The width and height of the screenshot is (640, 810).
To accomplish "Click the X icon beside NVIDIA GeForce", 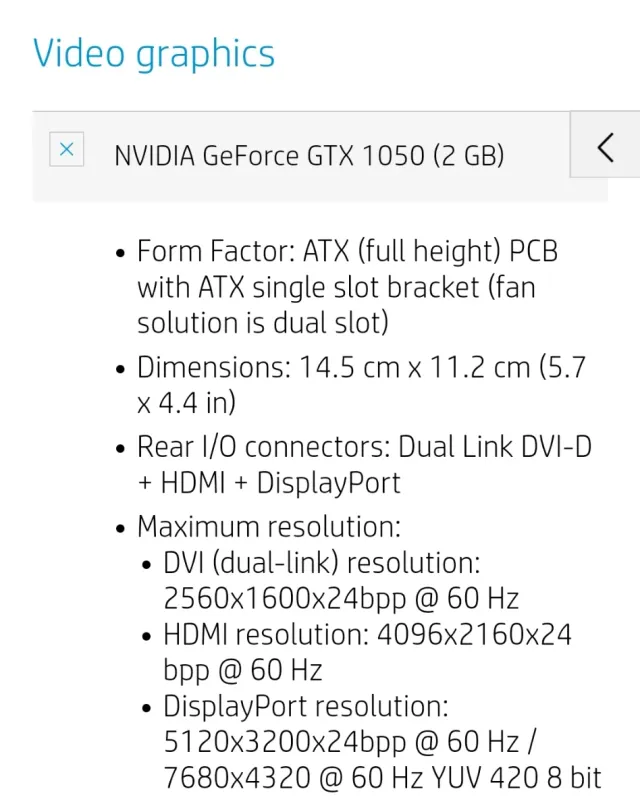I will click(67, 149).
